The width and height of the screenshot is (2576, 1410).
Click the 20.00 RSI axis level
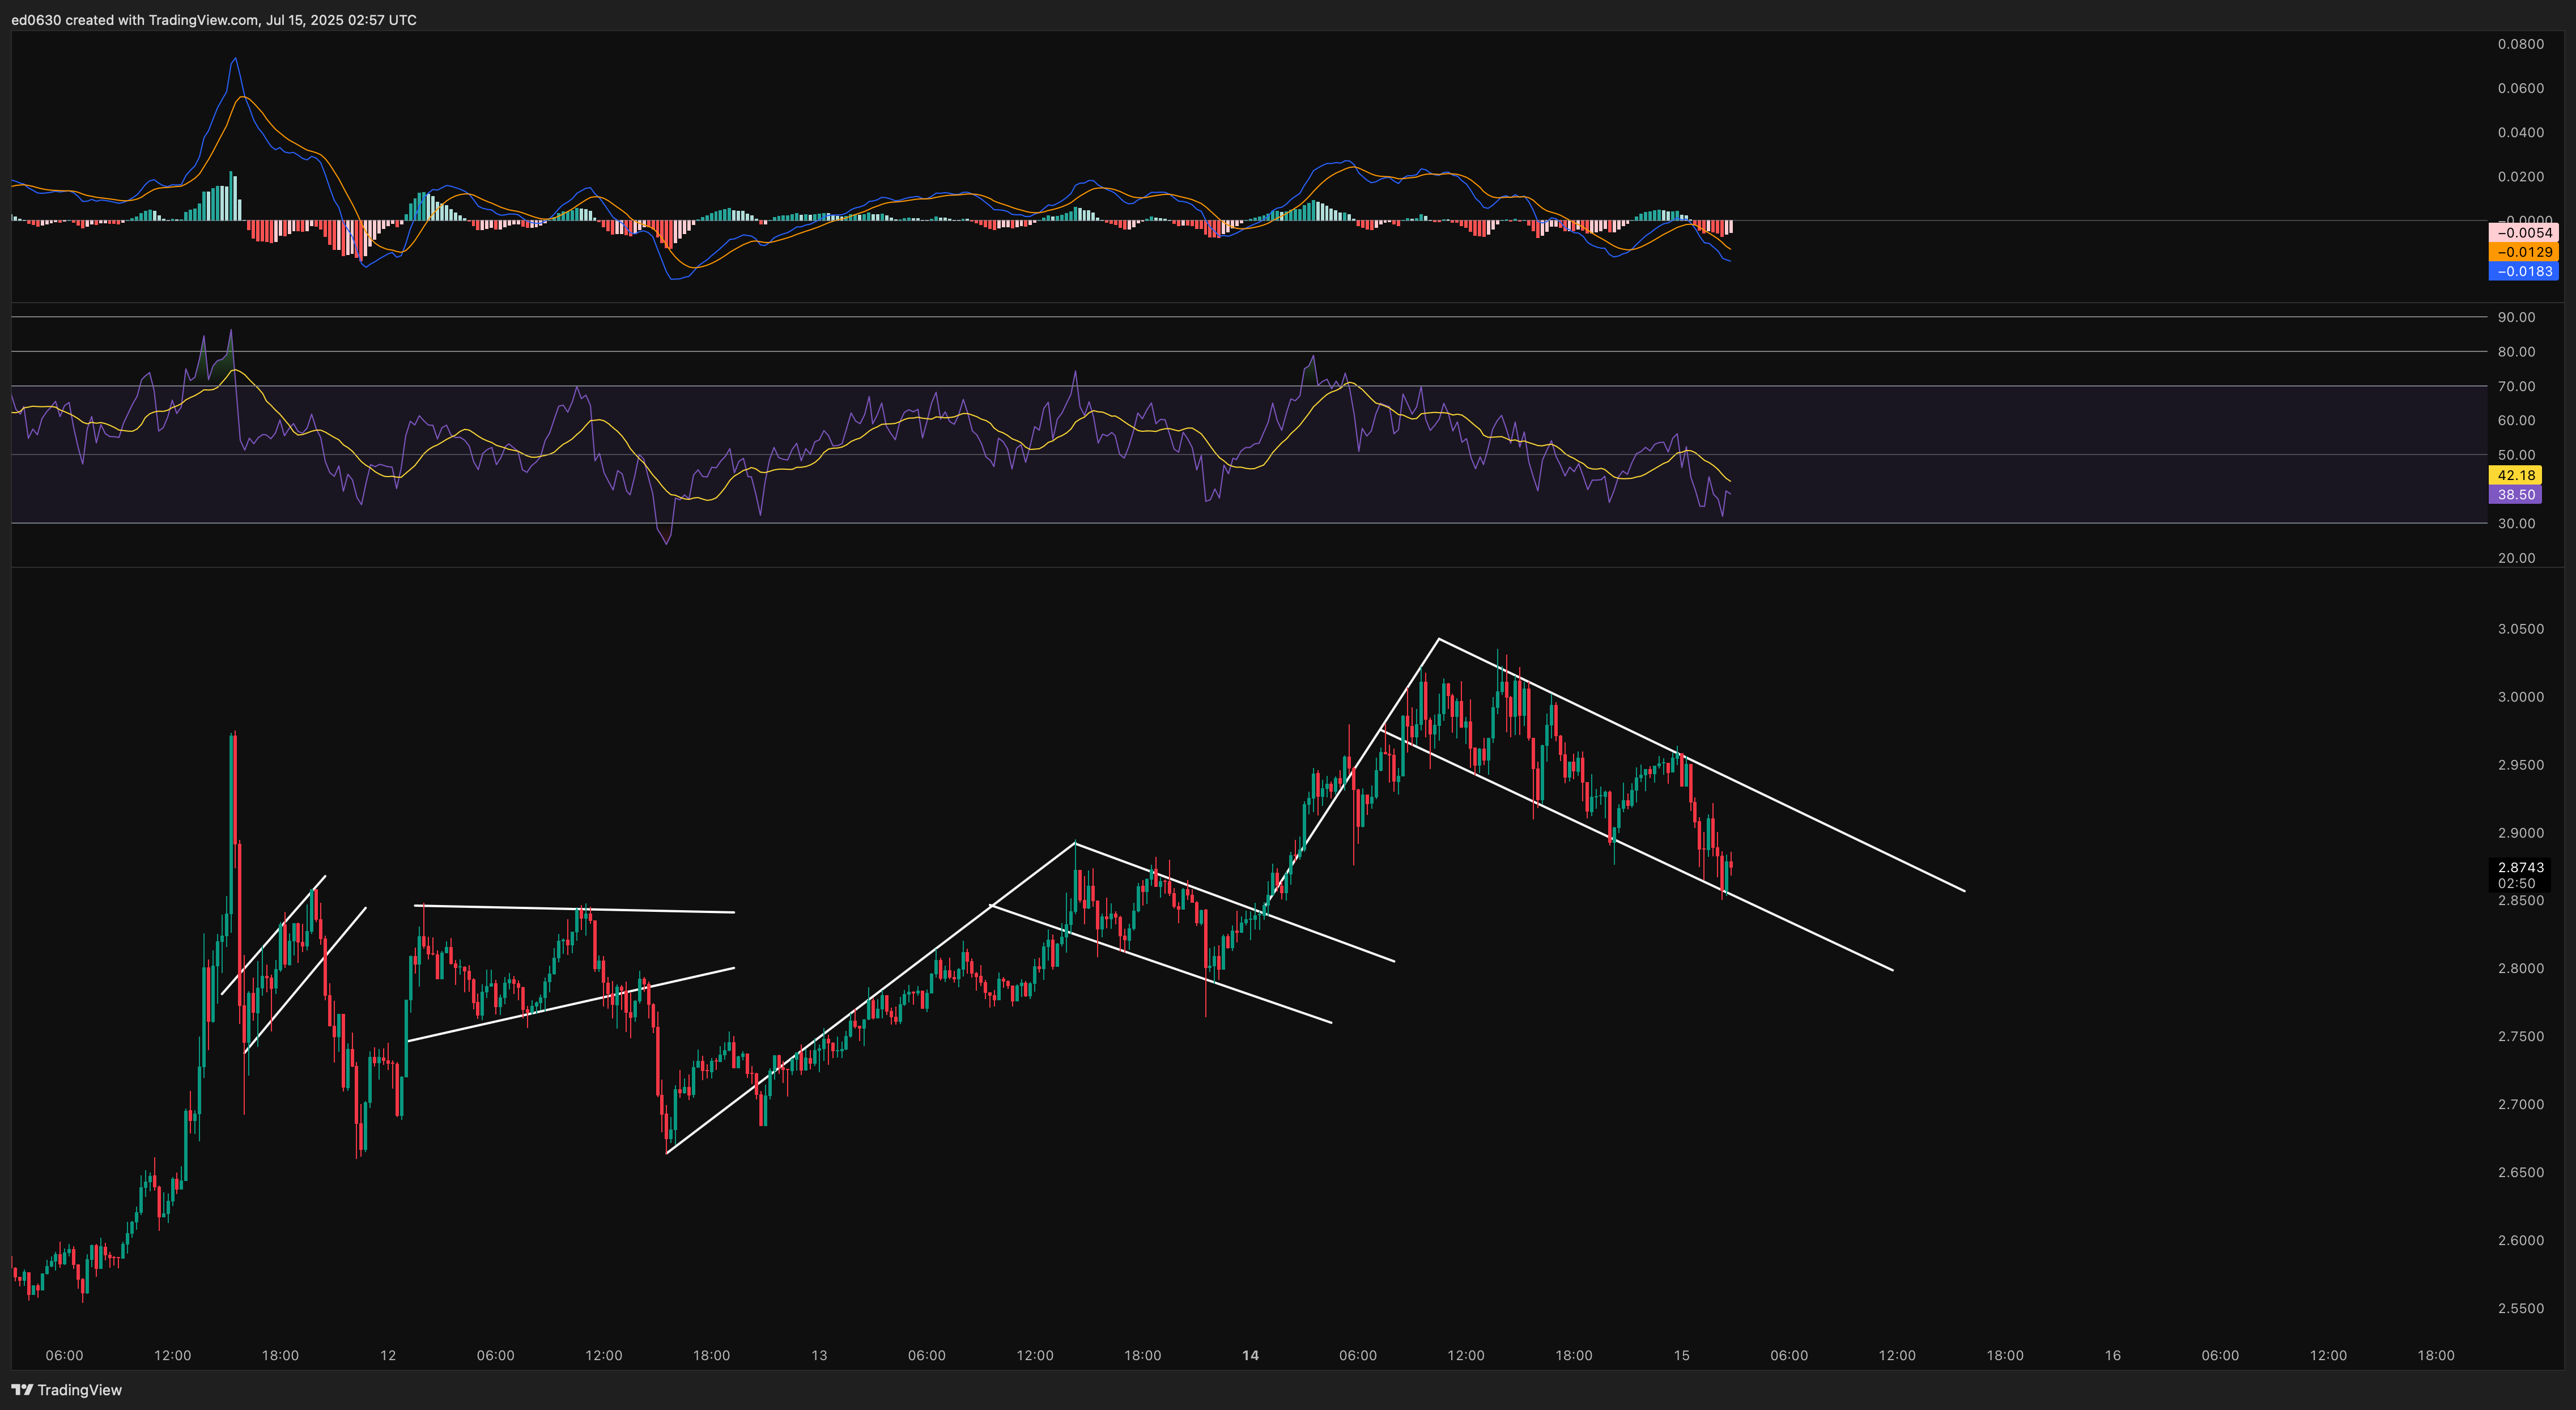(2516, 558)
